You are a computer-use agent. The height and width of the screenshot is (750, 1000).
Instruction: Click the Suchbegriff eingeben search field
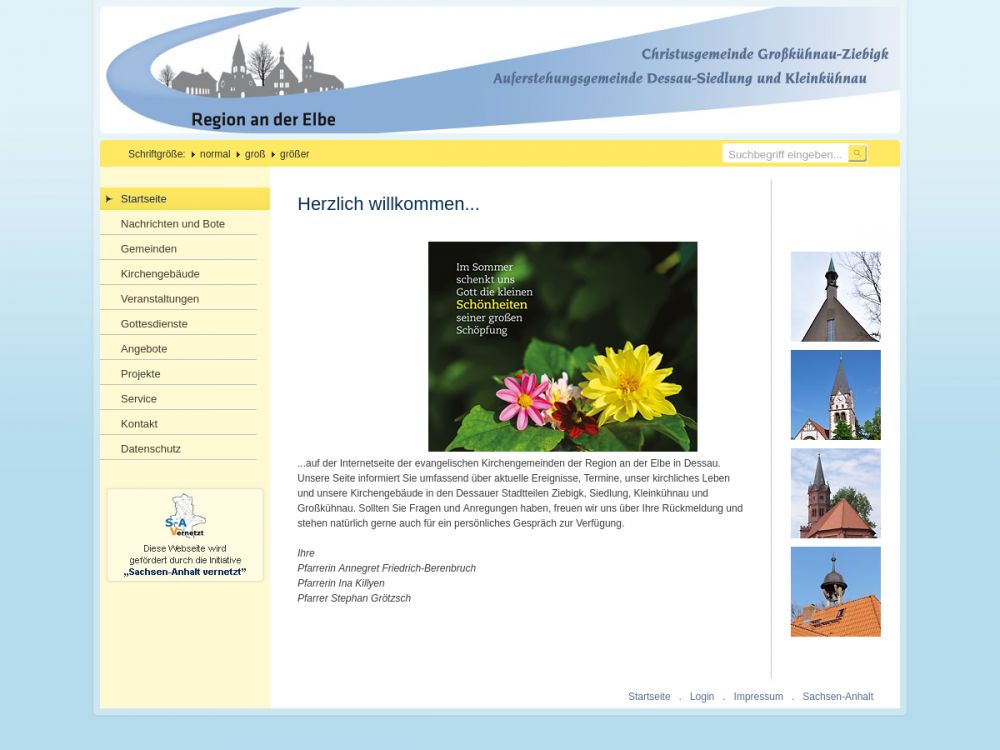(x=785, y=154)
